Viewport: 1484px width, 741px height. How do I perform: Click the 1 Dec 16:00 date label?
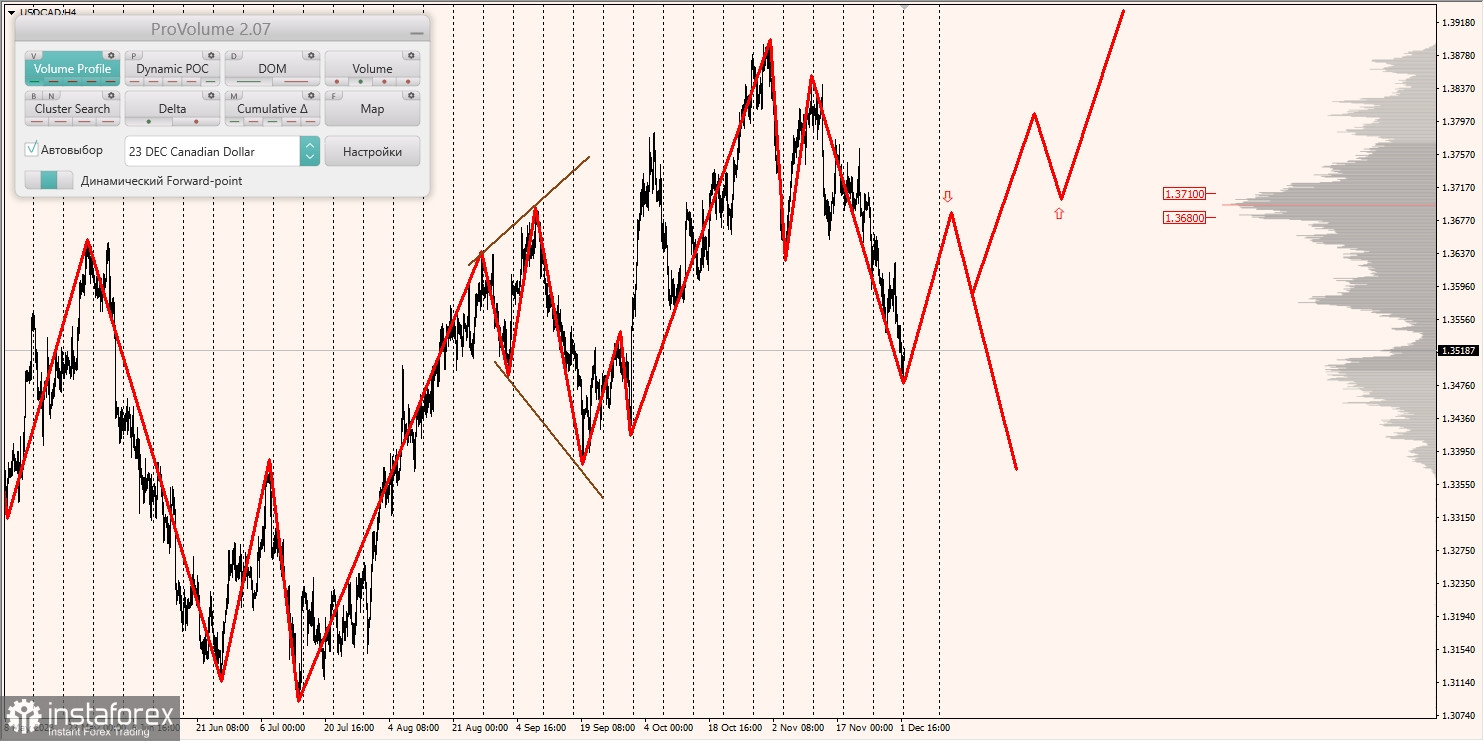(x=925, y=728)
